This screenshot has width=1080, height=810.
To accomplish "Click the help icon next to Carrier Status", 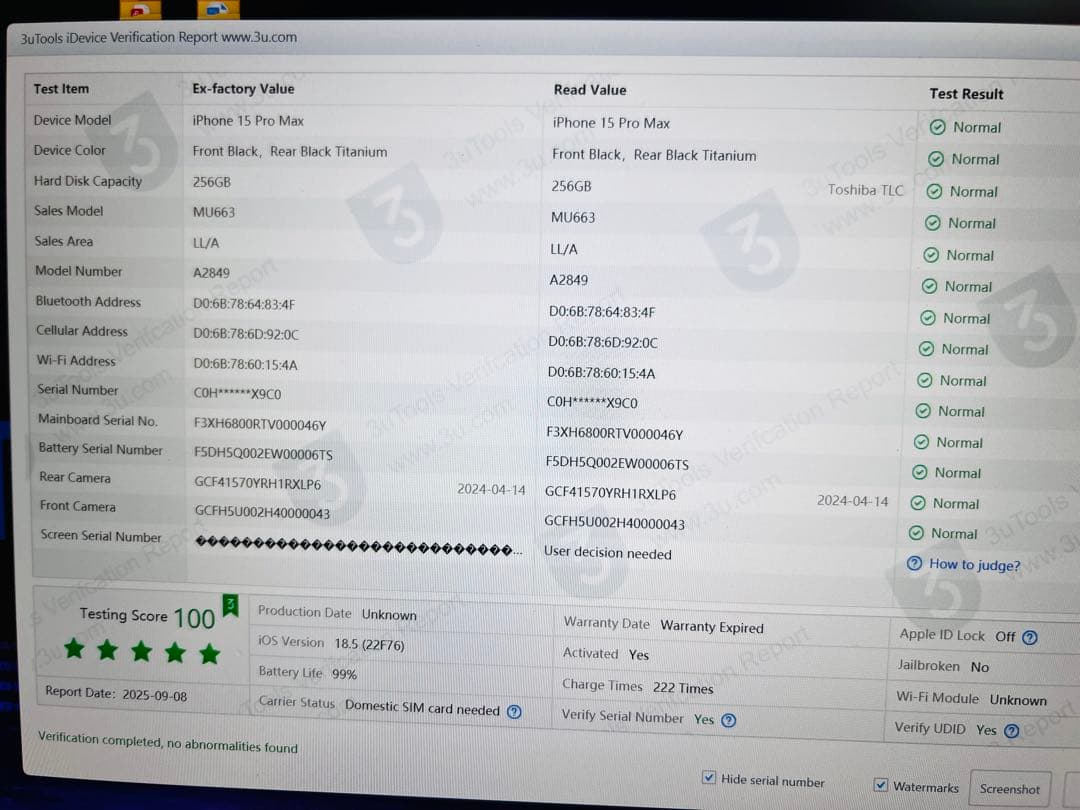I will point(514,712).
